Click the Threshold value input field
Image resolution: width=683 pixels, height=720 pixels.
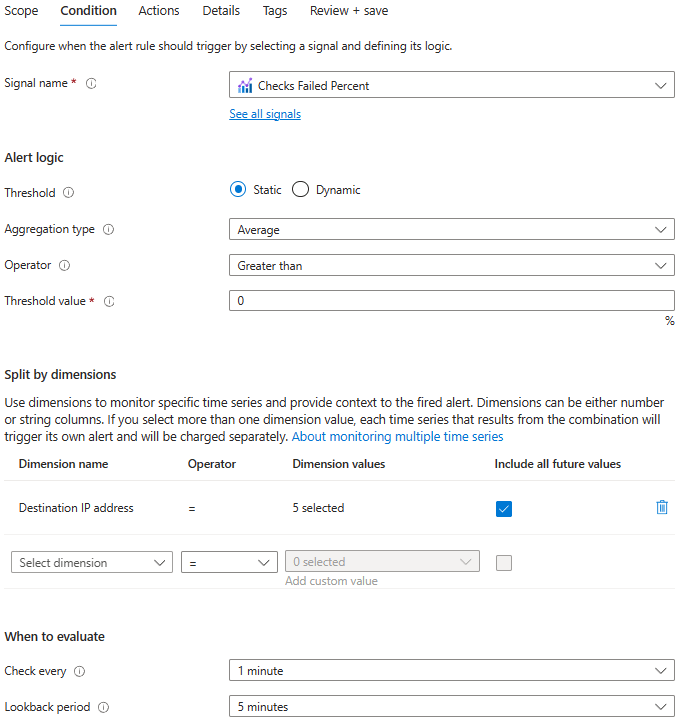point(452,301)
